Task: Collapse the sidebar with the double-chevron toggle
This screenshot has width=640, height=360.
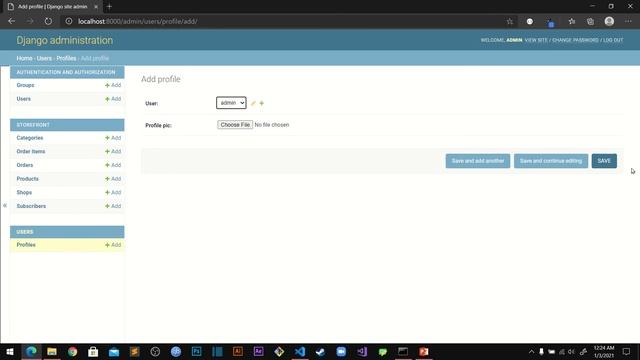Action: 5,205
